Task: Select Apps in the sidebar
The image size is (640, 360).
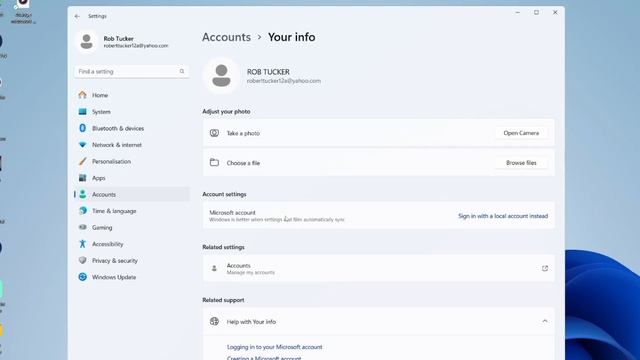Action: (132, 178)
